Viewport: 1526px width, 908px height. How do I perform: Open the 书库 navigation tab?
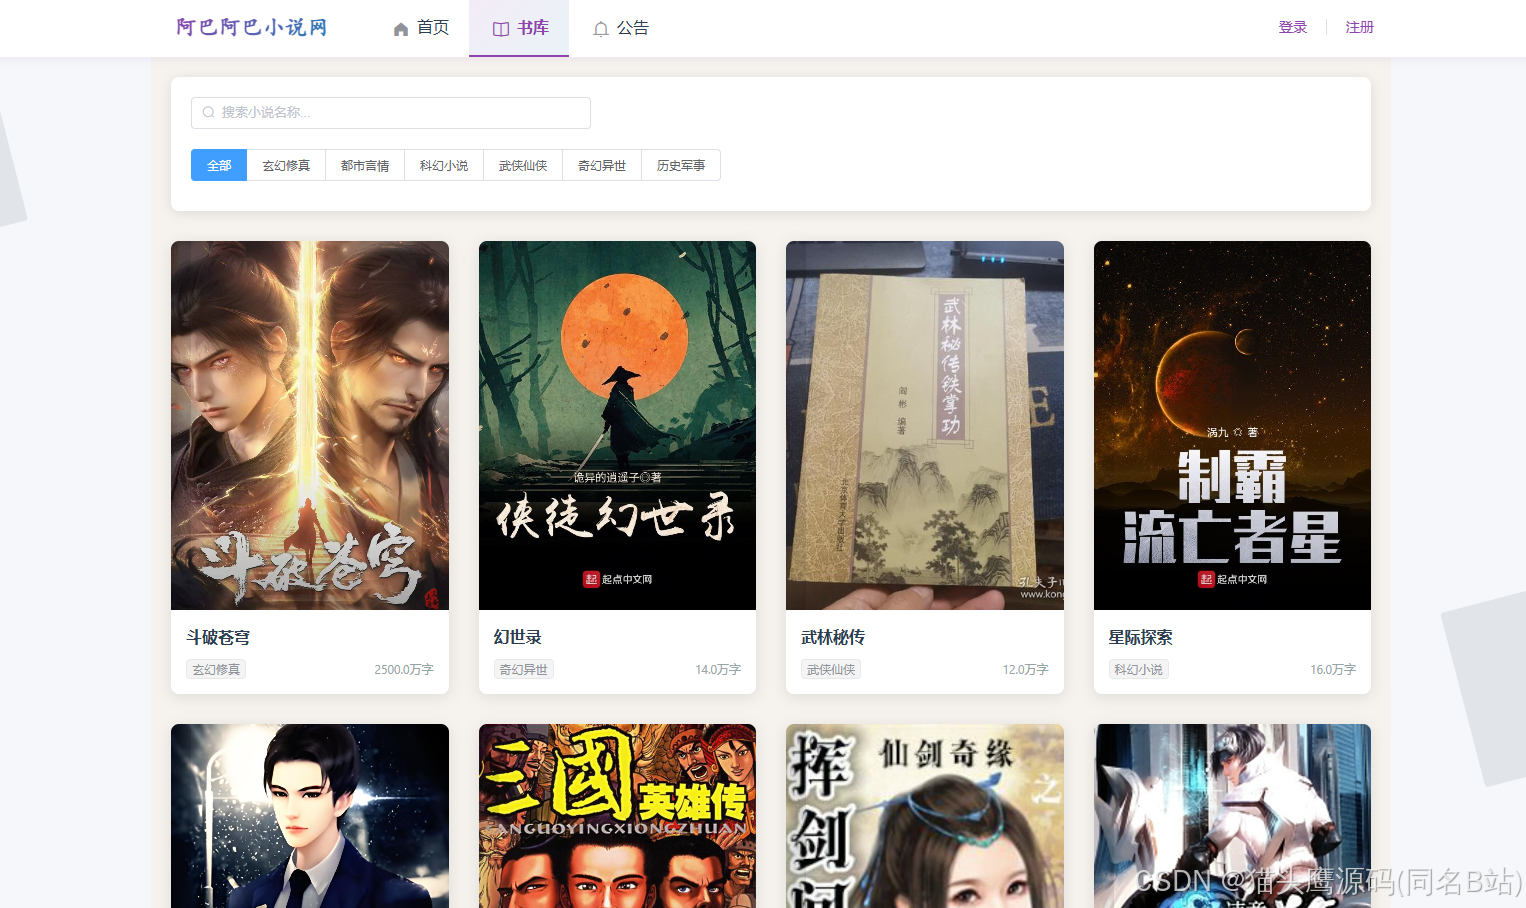tap(519, 28)
